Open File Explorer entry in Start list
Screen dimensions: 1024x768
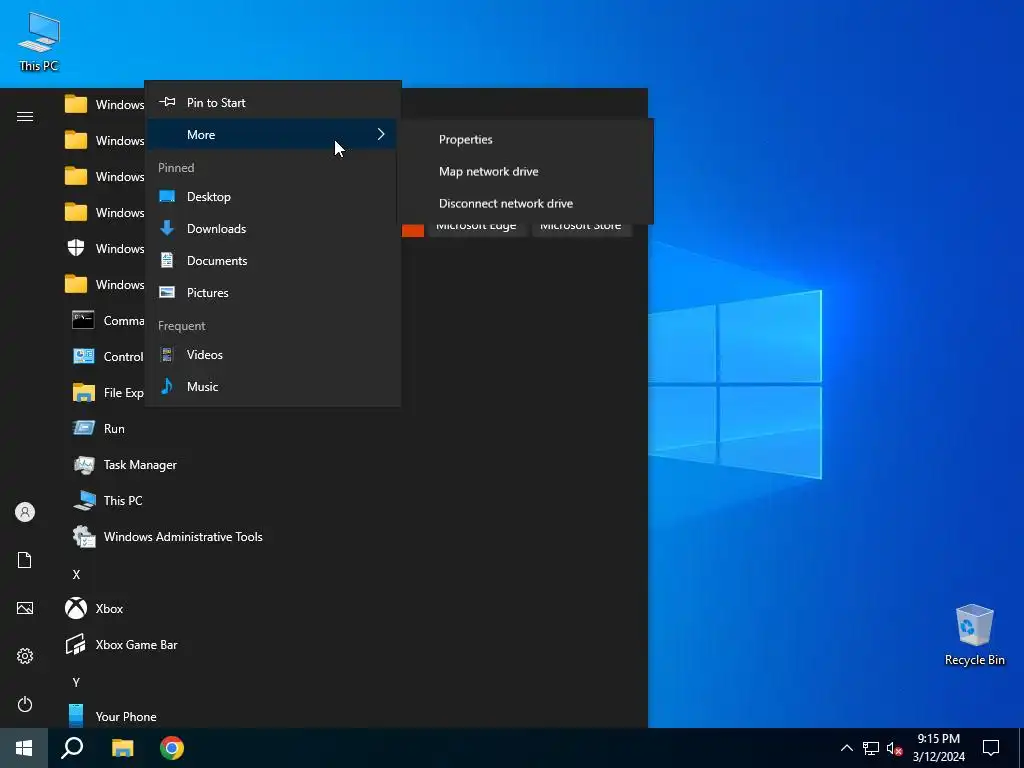pyautogui.click(x=108, y=392)
